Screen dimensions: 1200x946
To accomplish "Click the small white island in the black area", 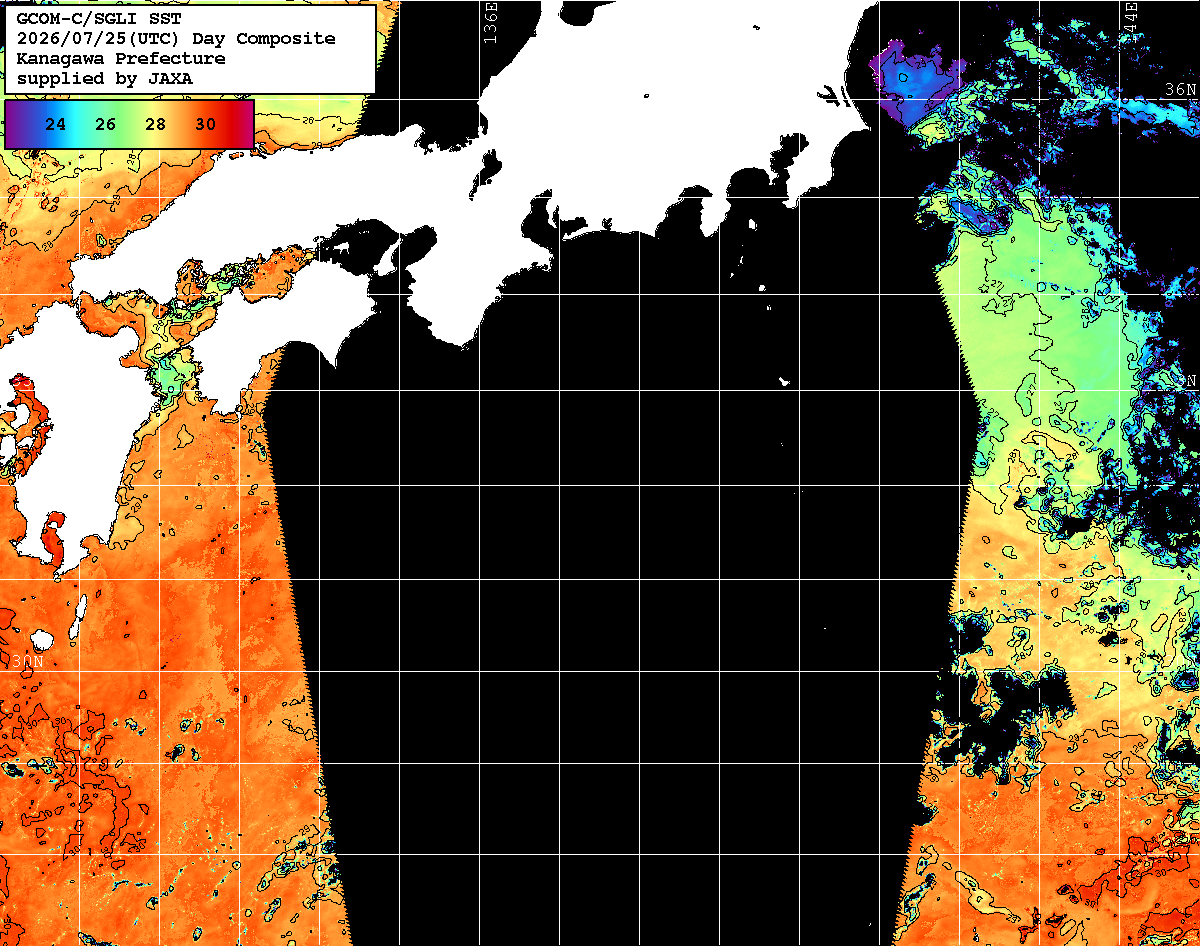I will (785, 381).
